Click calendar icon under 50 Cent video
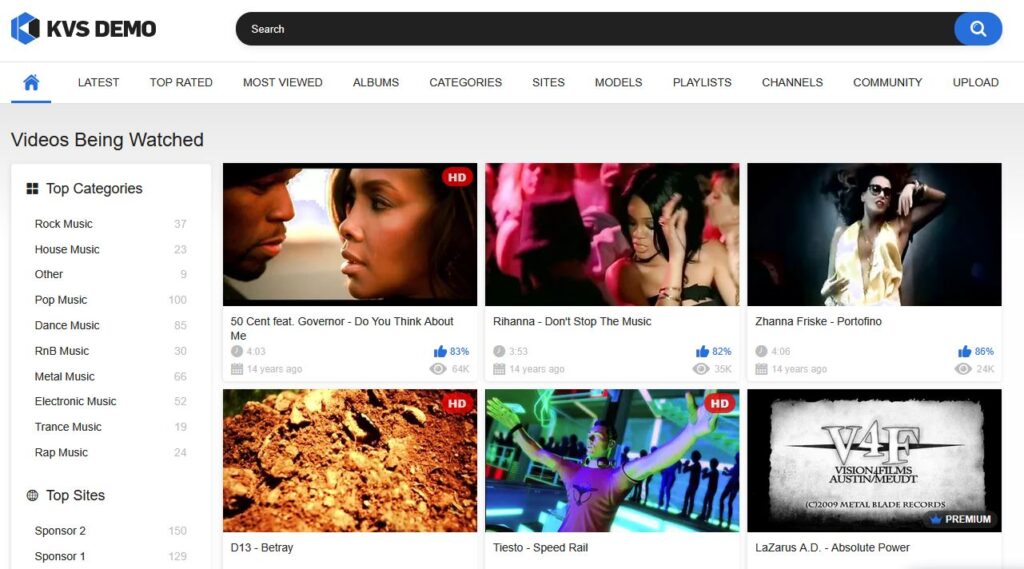The image size is (1024, 569). coord(236,369)
